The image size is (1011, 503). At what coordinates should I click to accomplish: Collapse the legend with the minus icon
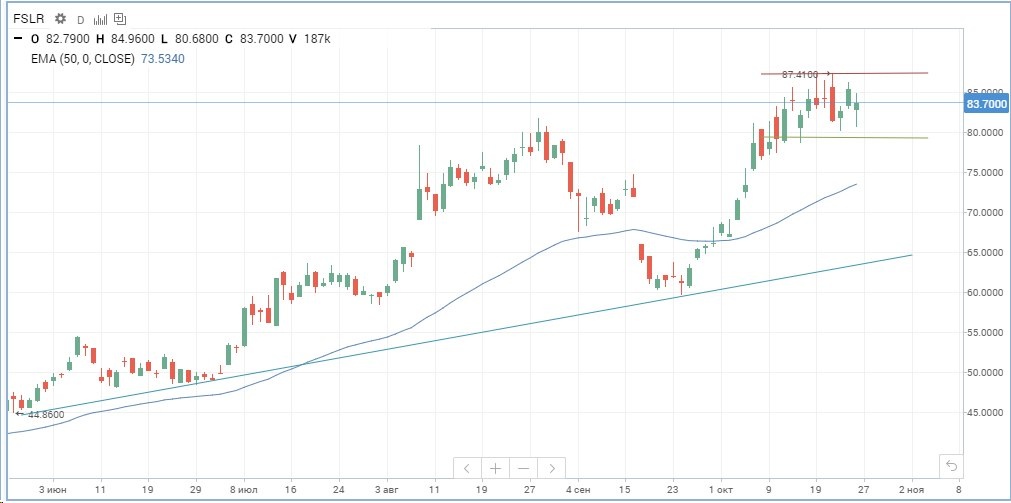(x=18, y=39)
